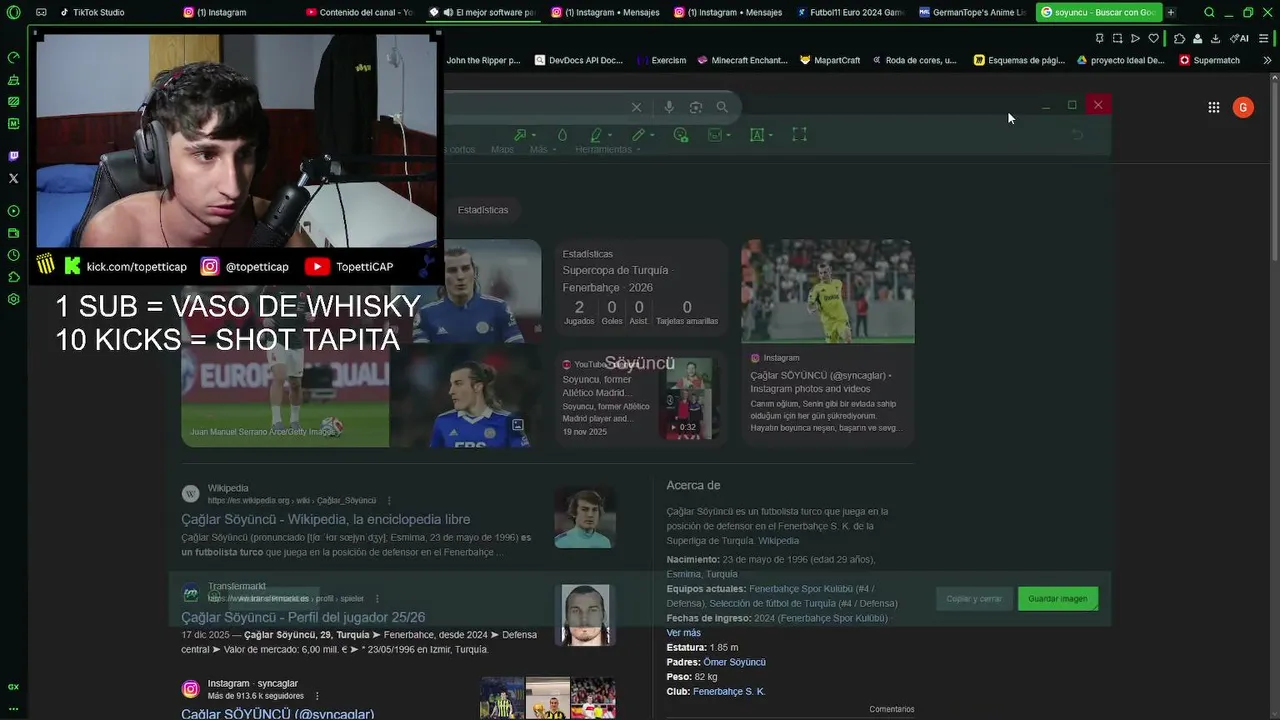
Task: Open the browser search tabs magnifier
Action: [1209, 12]
